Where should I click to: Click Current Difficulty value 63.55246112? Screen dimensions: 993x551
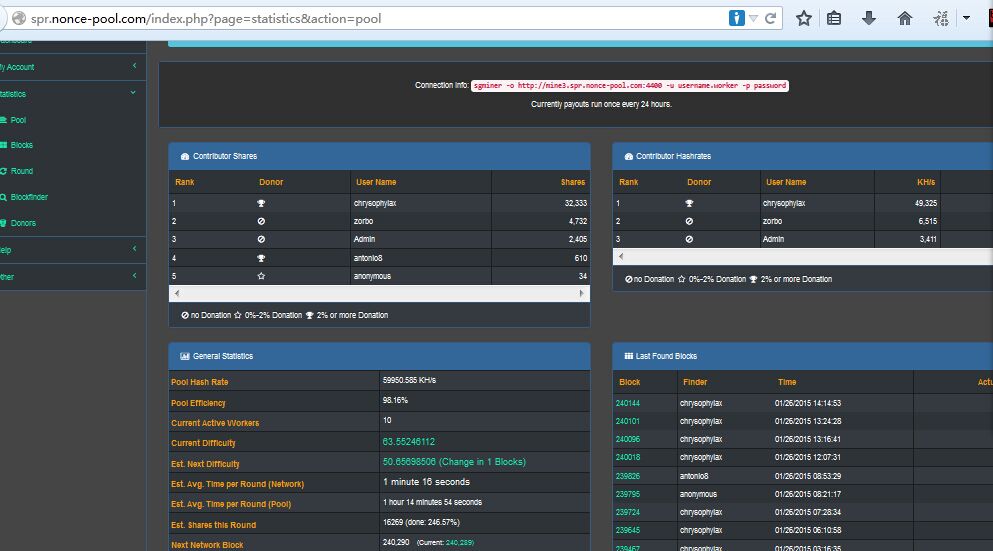[x=408, y=441]
